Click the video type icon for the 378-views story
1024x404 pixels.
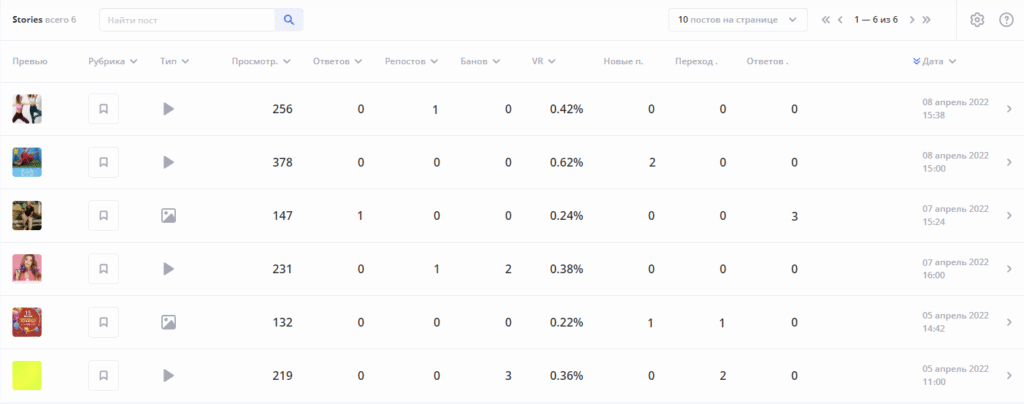tap(168, 162)
